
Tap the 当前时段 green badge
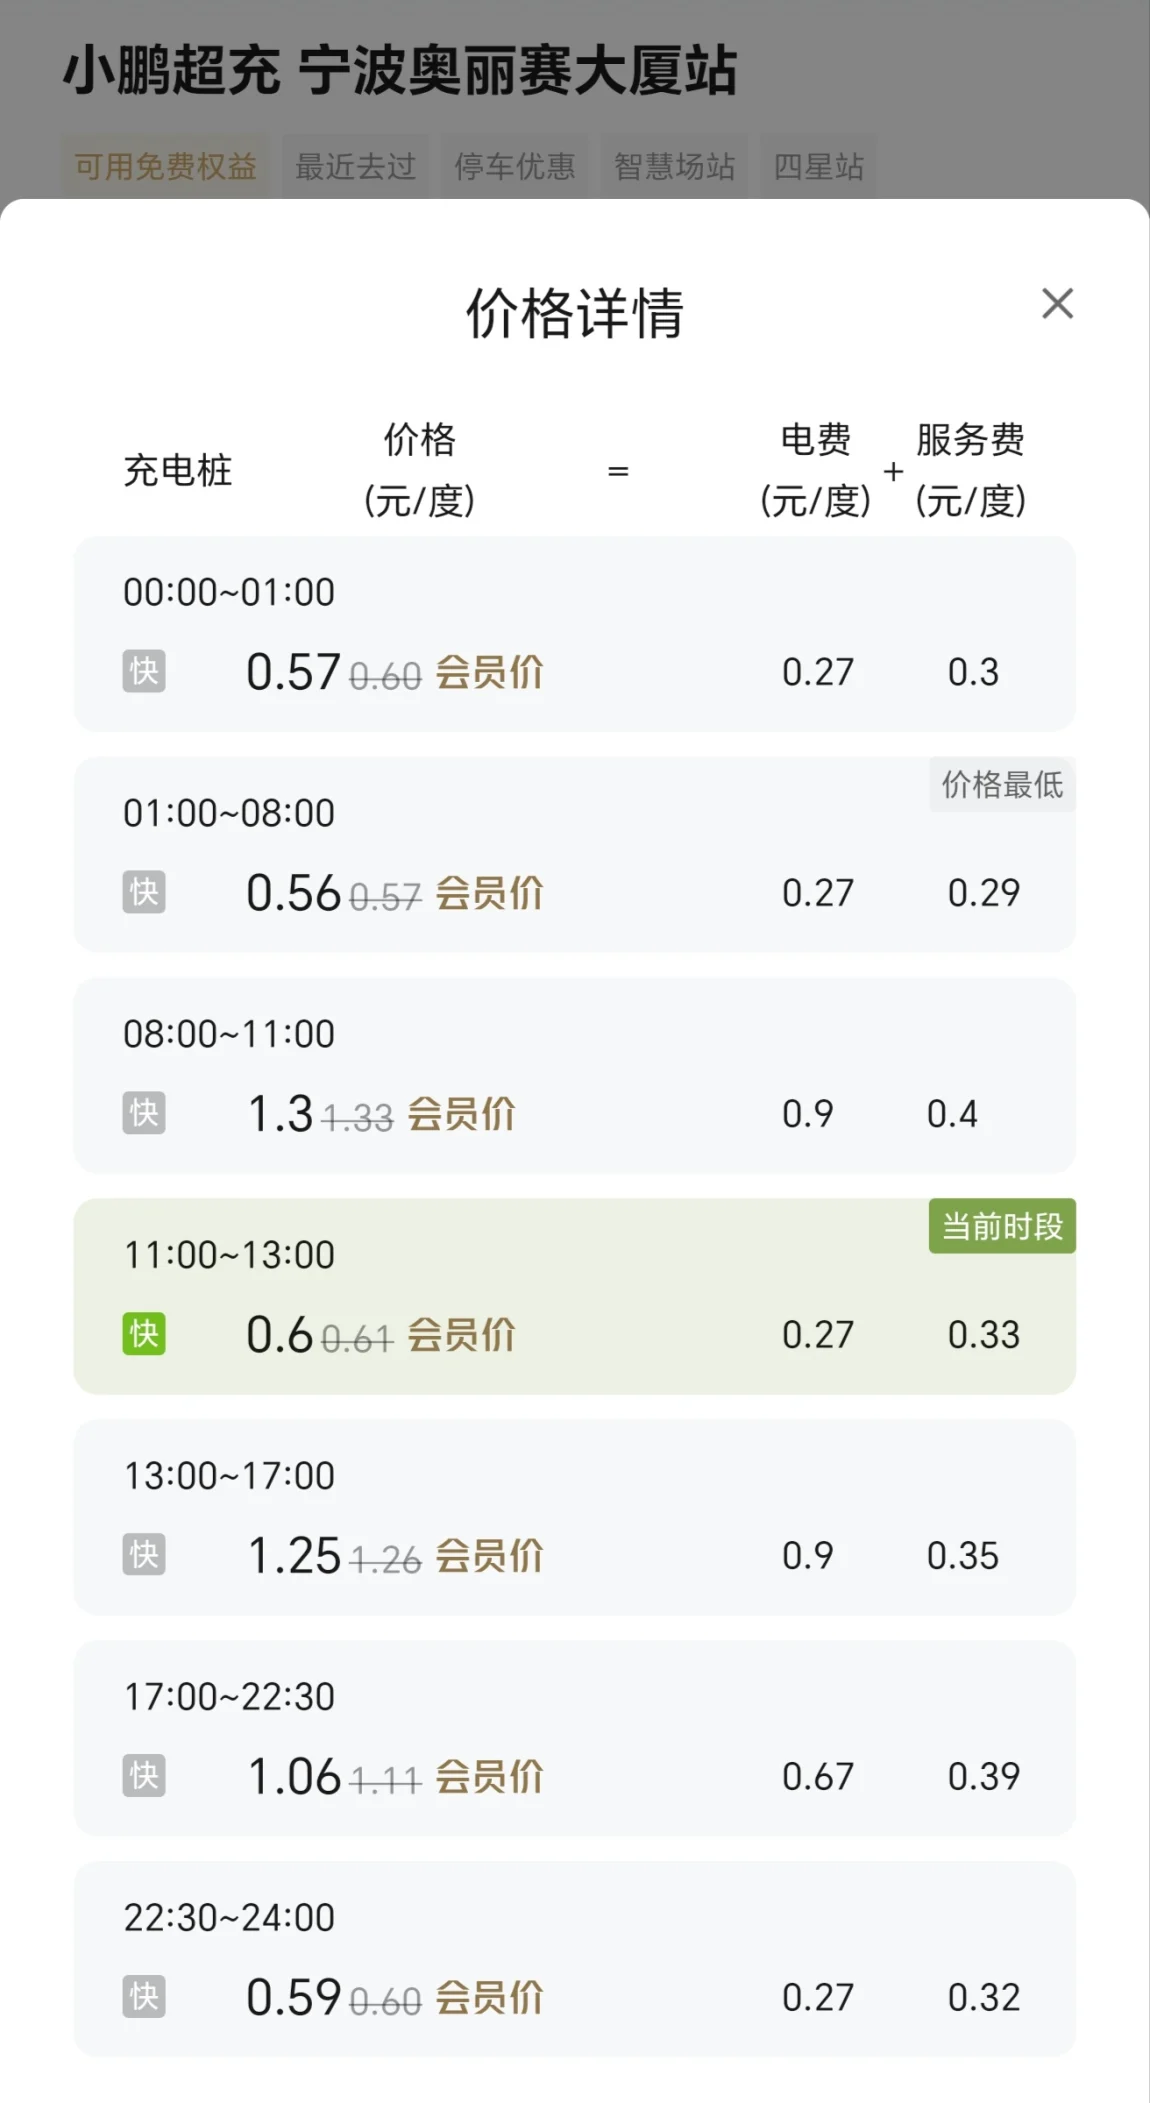[1002, 1226]
